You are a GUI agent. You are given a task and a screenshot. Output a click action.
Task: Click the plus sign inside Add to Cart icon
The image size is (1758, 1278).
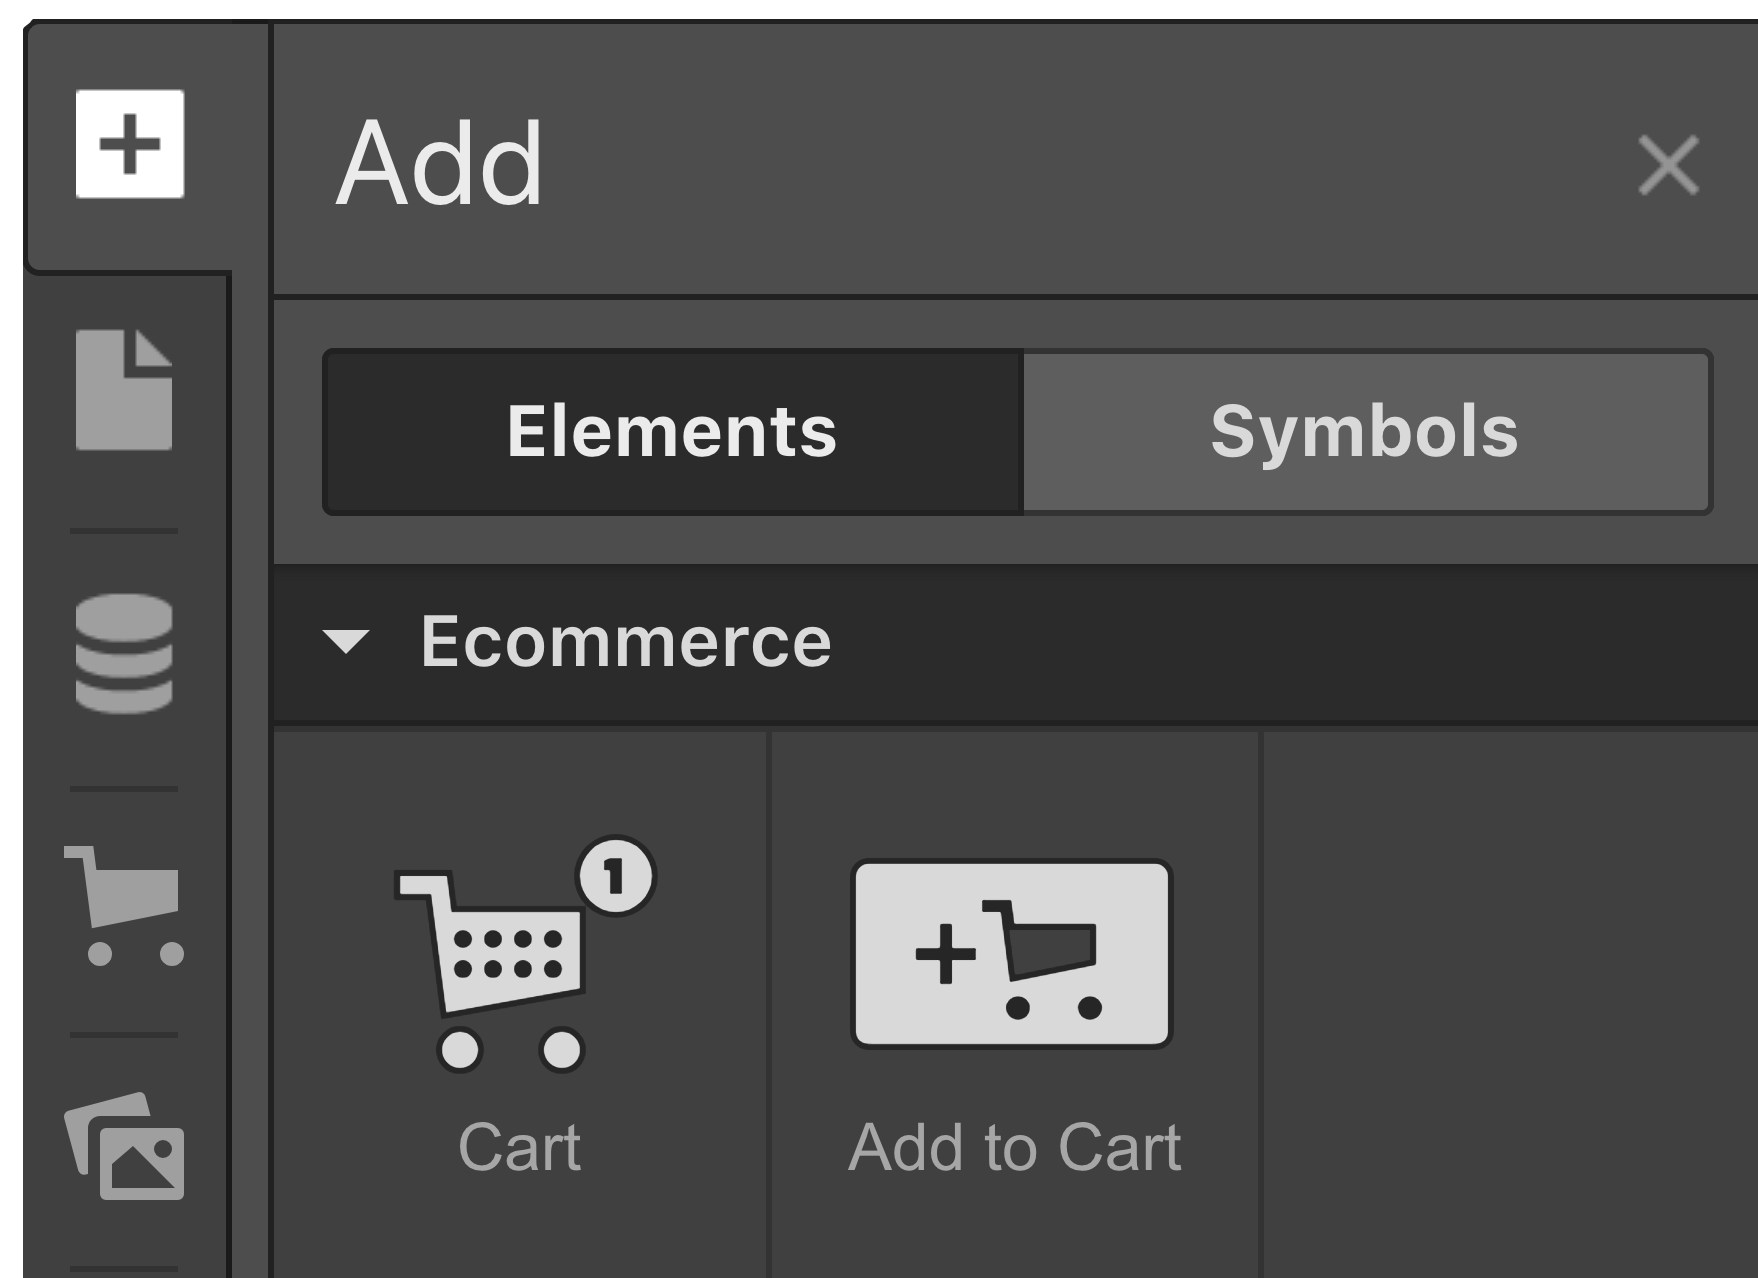(945, 954)
